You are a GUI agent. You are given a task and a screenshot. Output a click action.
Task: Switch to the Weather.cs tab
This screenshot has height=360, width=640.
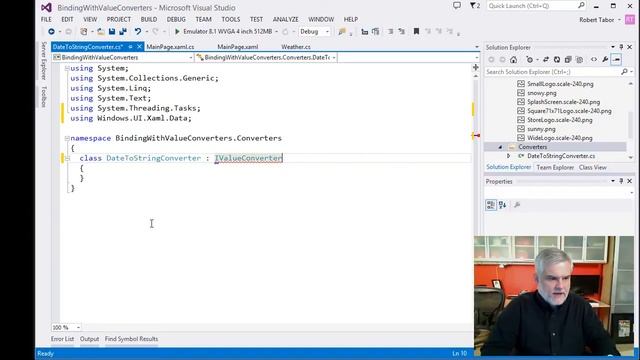(x=296, y=47)
